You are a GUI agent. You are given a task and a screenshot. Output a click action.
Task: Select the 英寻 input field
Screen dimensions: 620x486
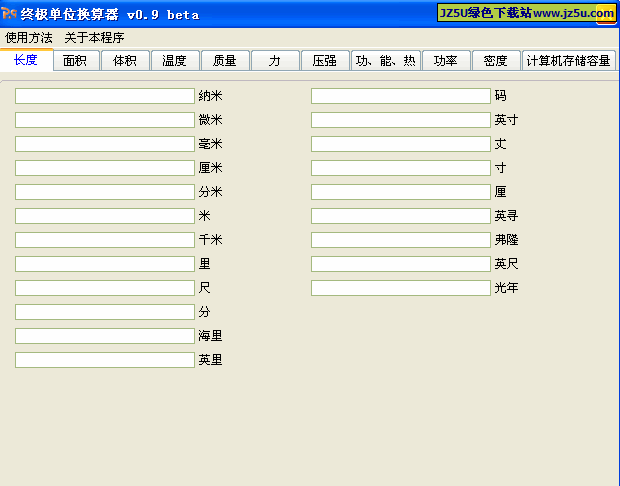tap(401, 216)
